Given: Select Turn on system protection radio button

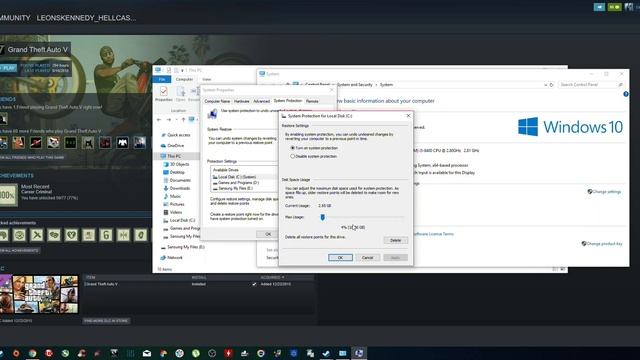Looking at the screenshot, I should coord(292,148).
